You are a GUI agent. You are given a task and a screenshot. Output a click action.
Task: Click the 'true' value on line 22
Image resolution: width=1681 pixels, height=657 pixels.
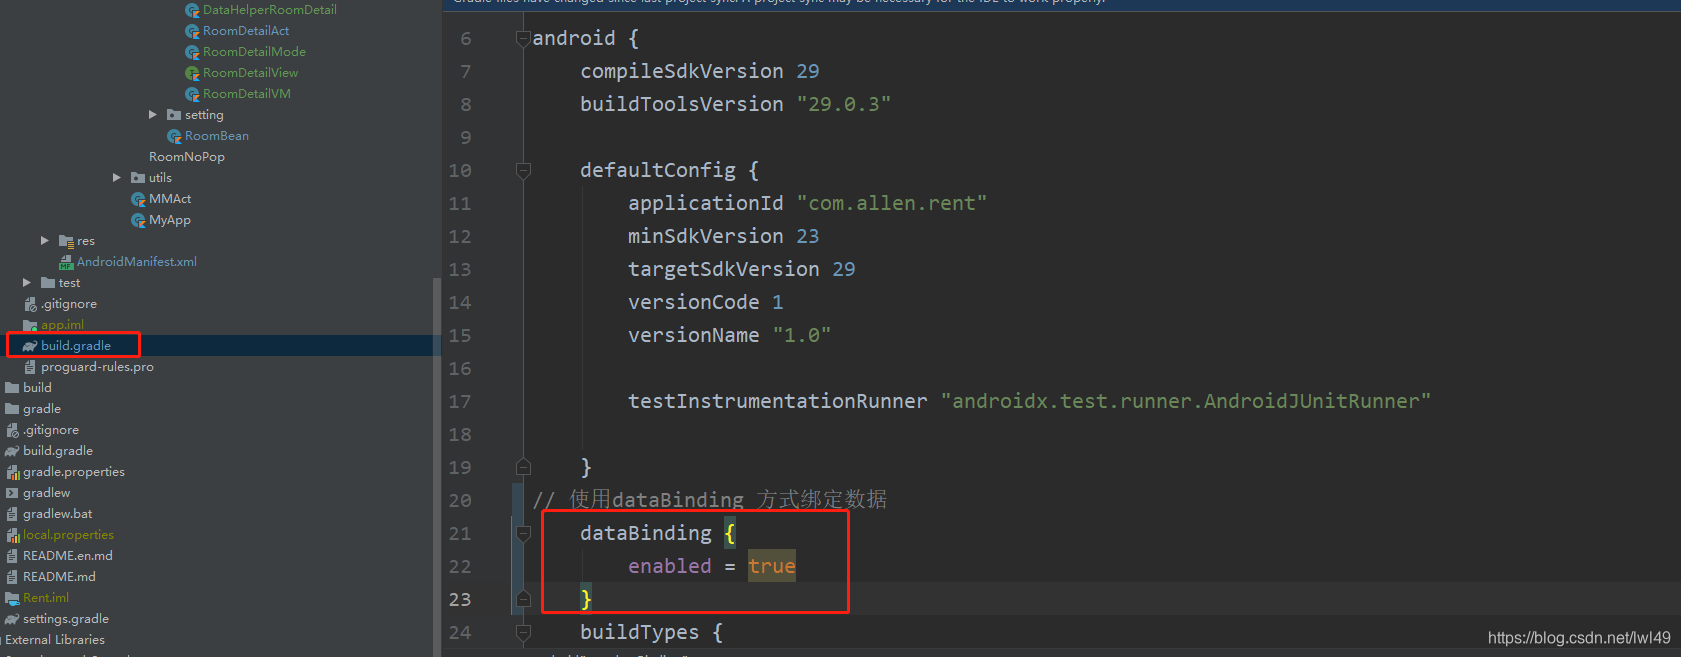(x=772, y=566)
